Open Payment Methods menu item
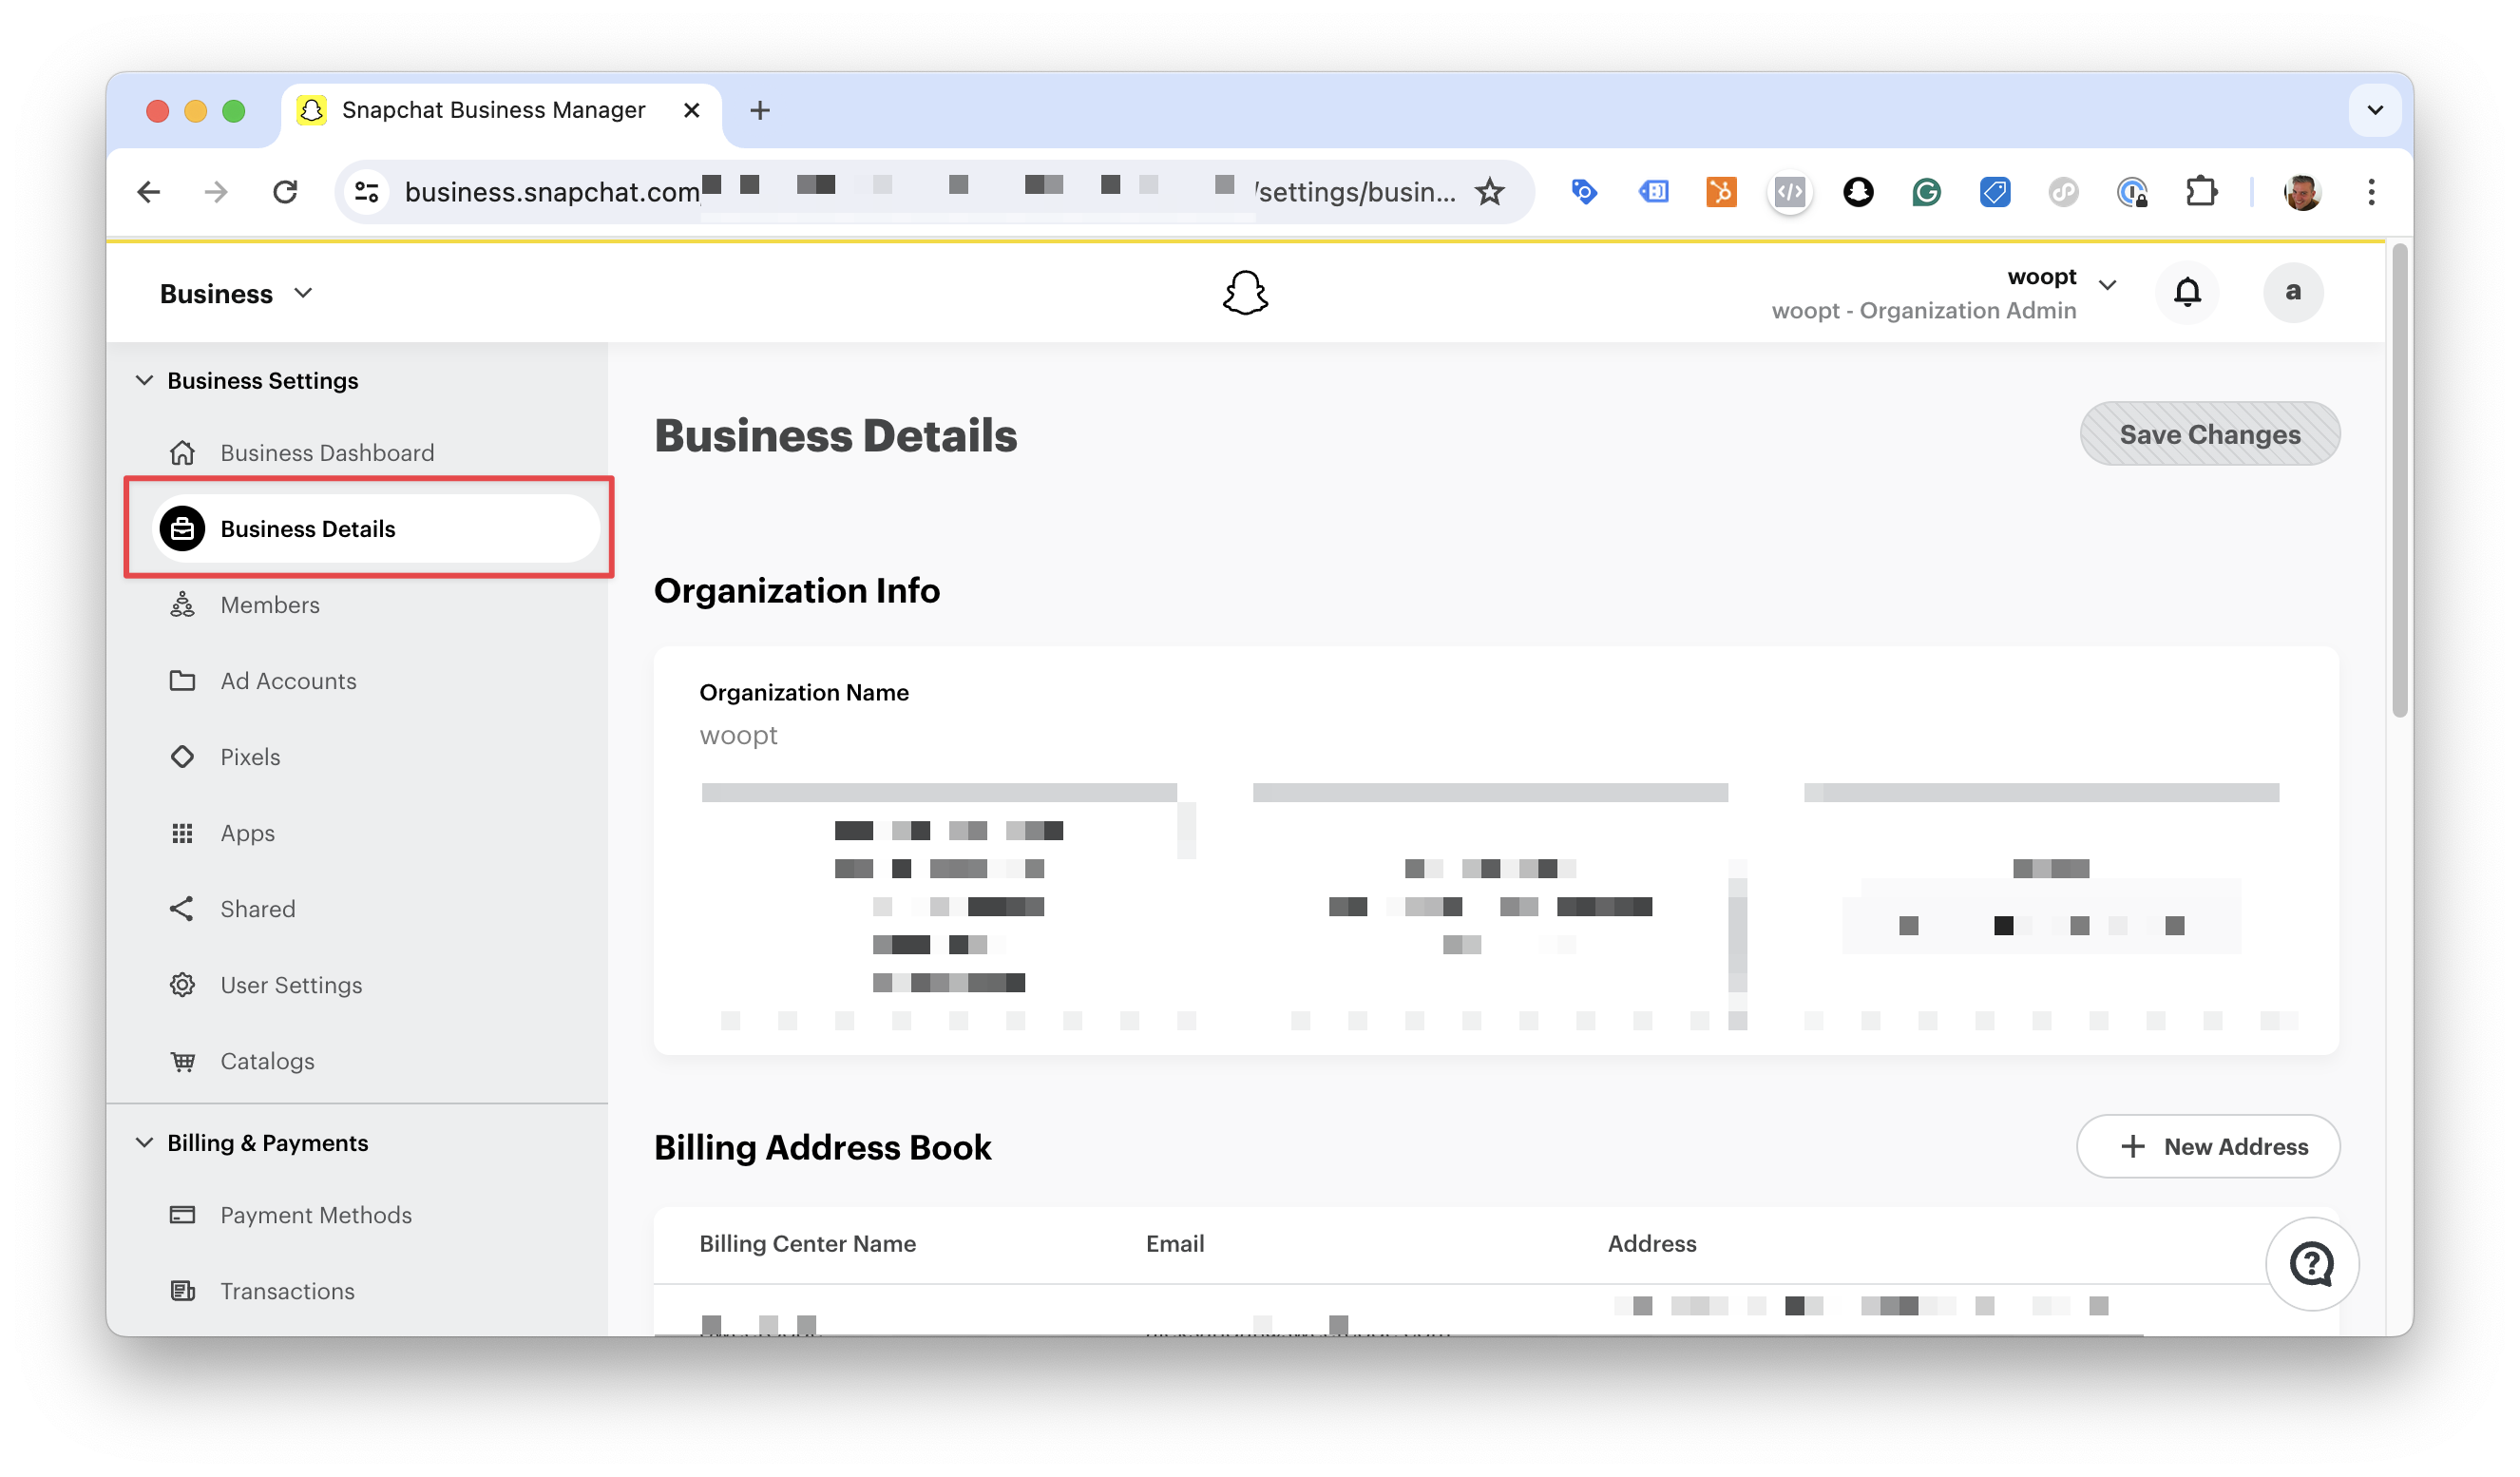 click(316, 1215)
